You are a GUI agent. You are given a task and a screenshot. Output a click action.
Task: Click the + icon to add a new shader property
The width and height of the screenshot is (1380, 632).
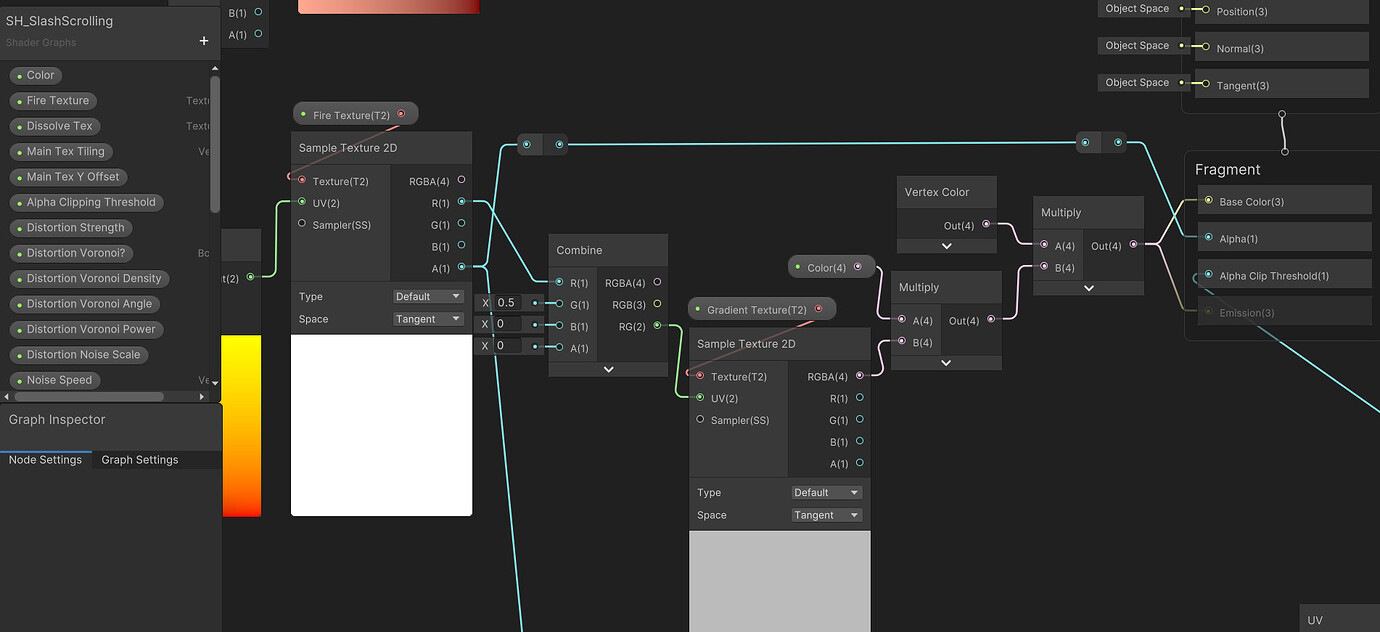(204, 41)
